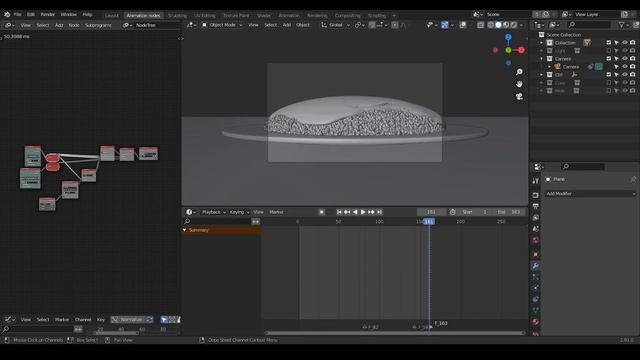Viewport: 640px width, 360px height.
Task: Click the Blender logo icon
Action: point(7,14)
